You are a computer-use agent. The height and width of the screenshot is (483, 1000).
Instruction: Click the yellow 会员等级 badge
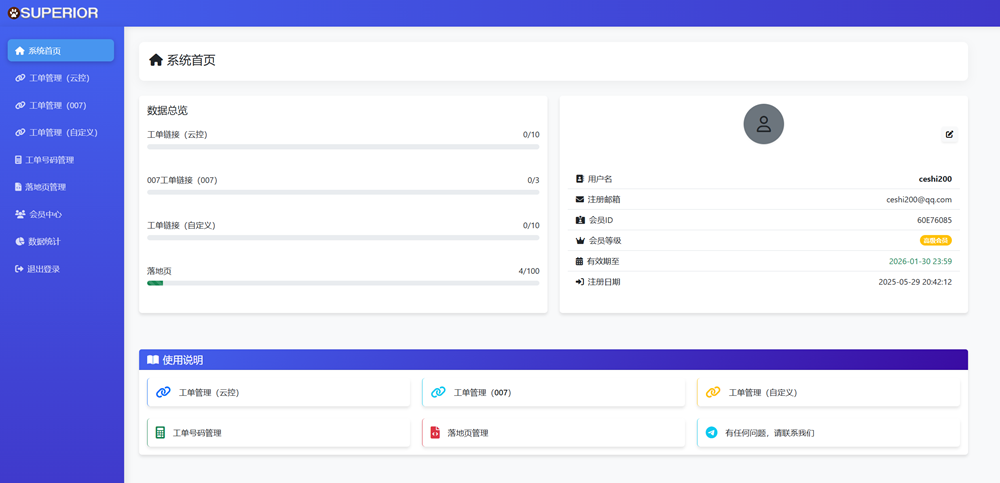(x=935, y=240)
